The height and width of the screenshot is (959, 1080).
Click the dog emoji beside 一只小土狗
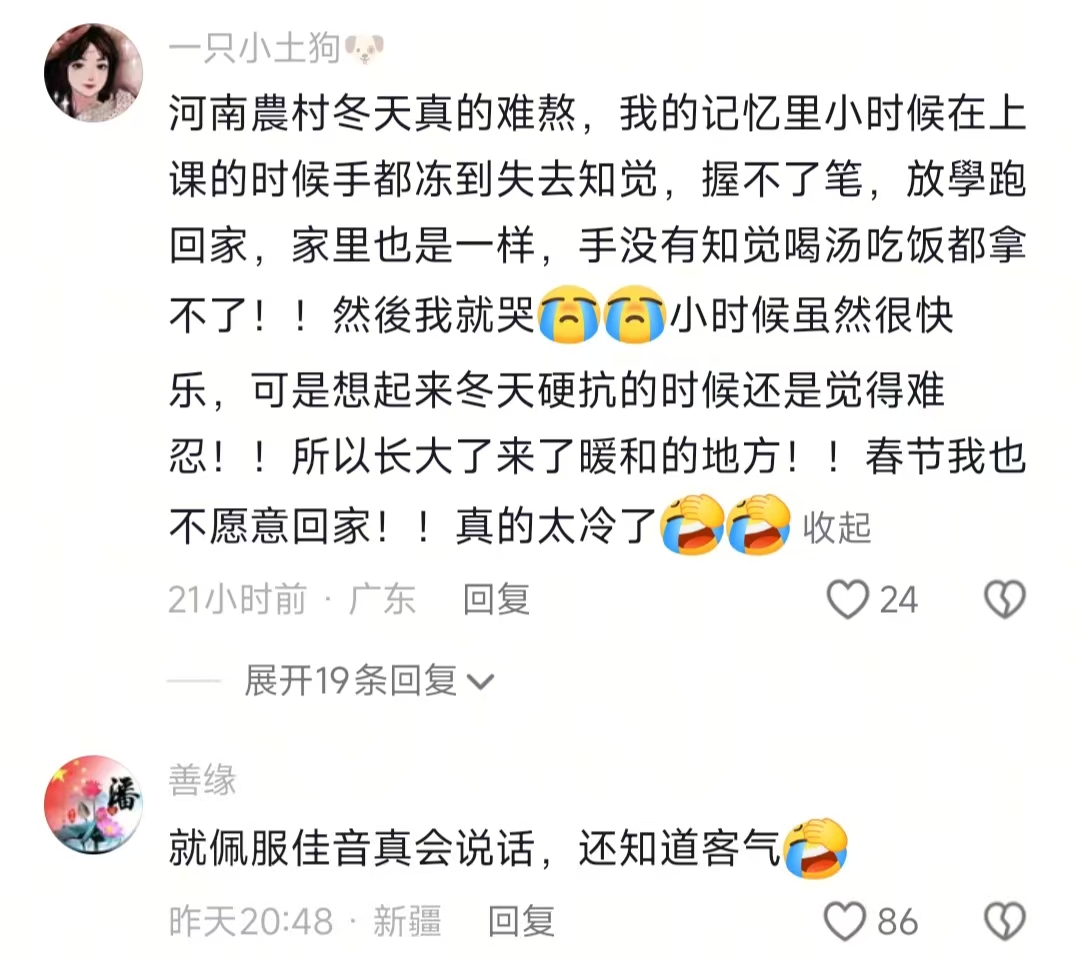(x=364, y=50)
